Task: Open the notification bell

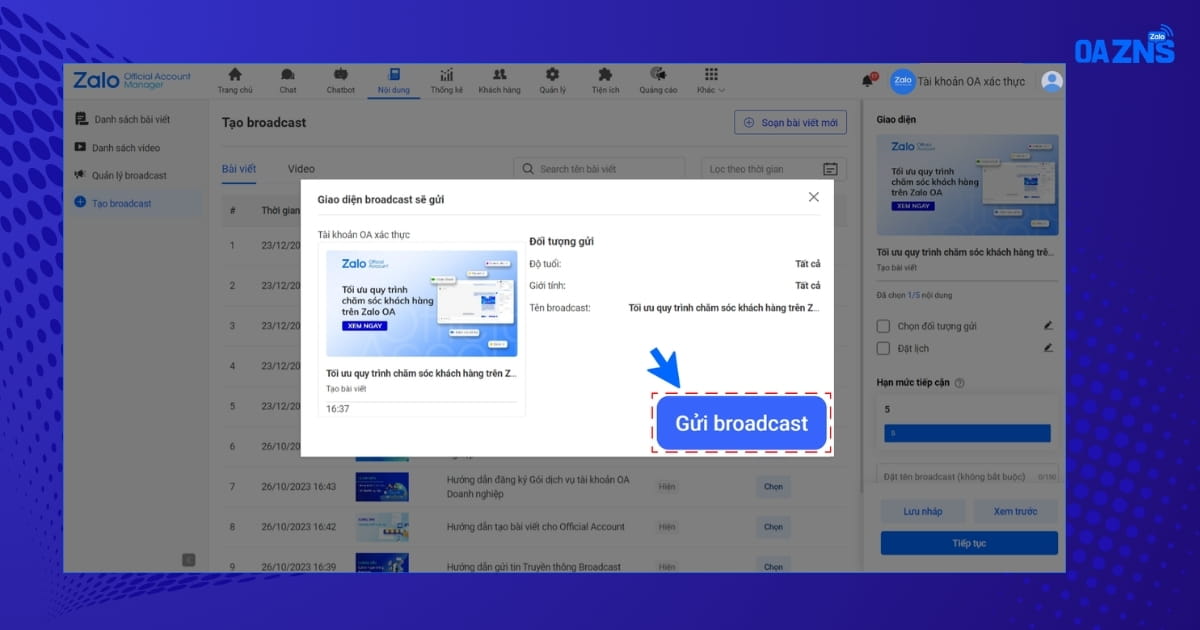Action: (867, 81)
